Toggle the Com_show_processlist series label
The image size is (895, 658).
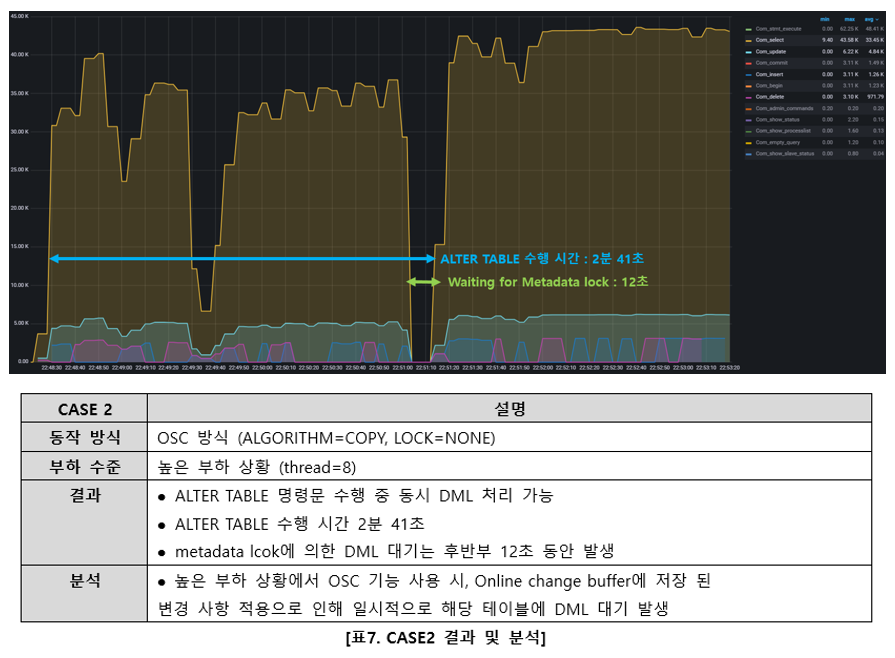coord(783,131)
